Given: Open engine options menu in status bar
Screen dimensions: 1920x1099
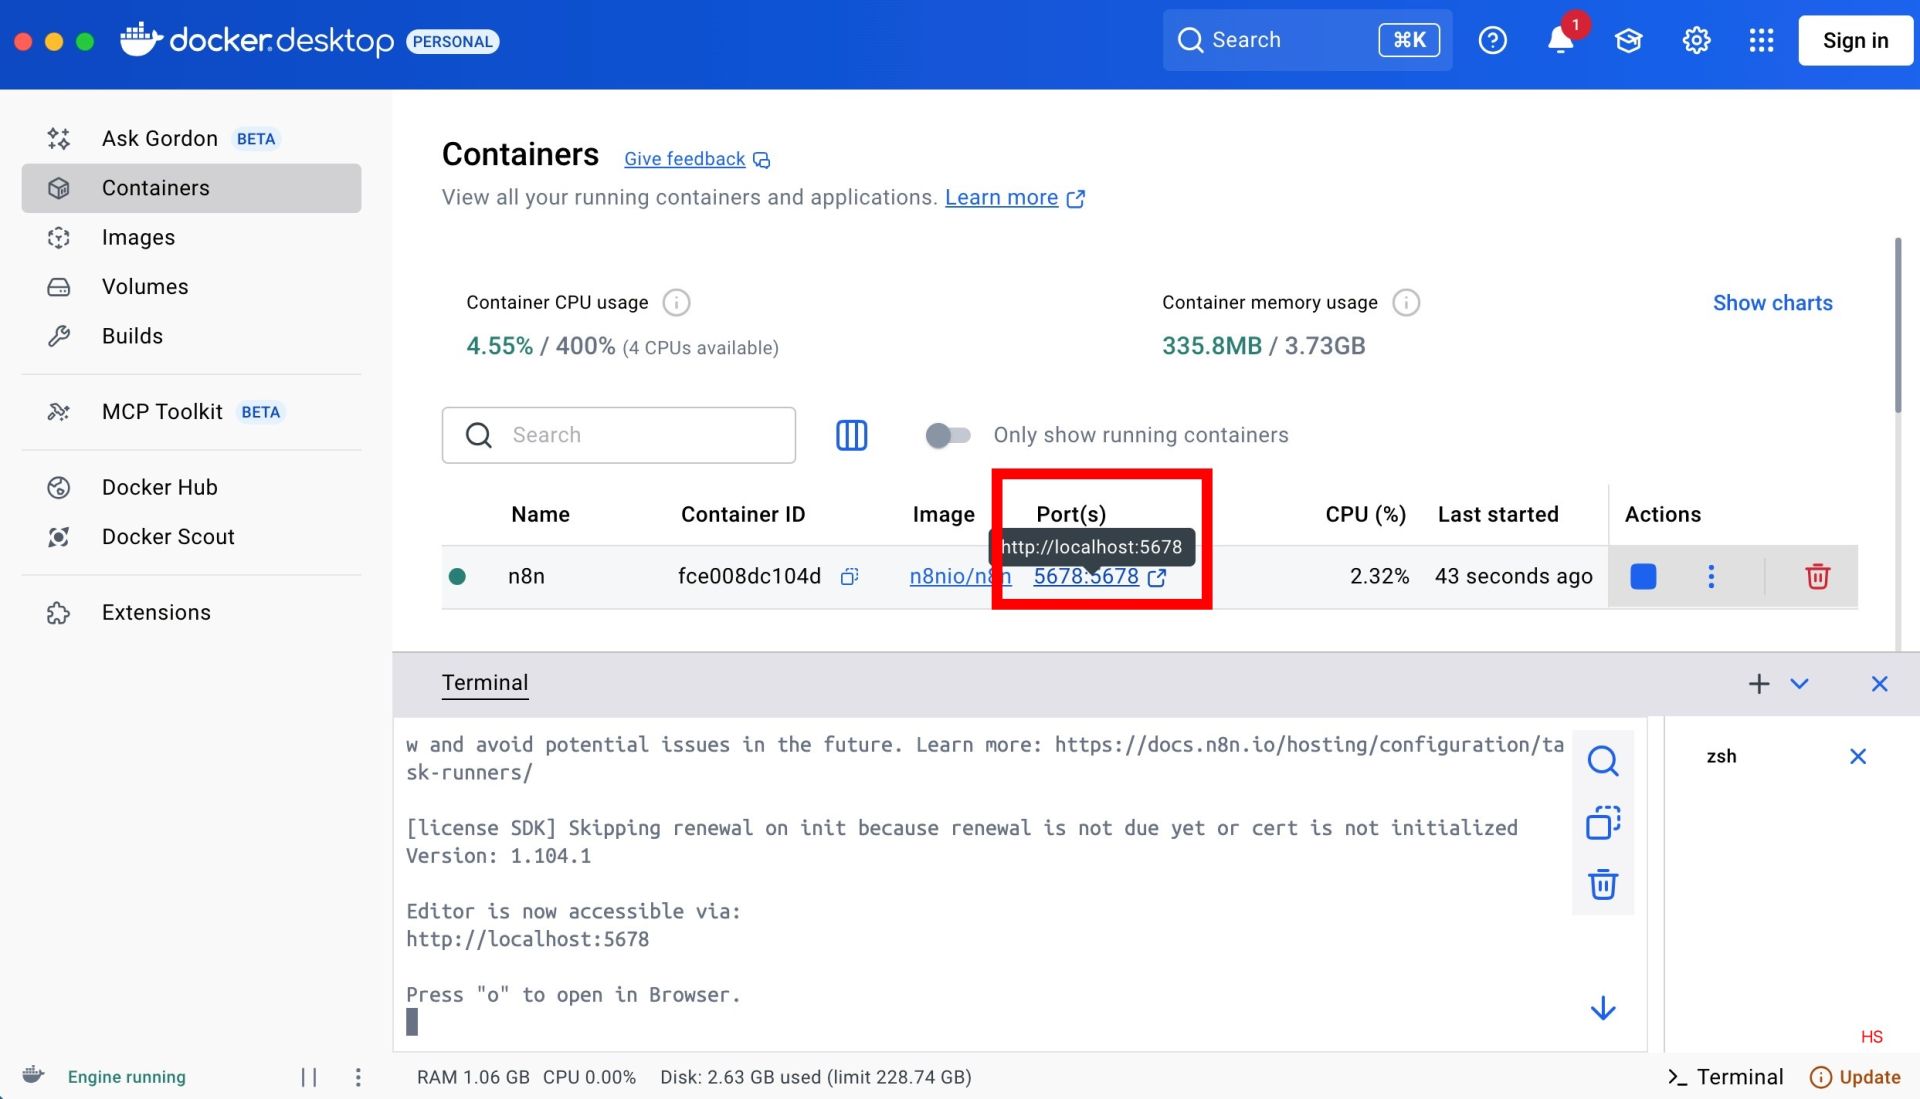Looking at the screenshot, I should 358,1077.
